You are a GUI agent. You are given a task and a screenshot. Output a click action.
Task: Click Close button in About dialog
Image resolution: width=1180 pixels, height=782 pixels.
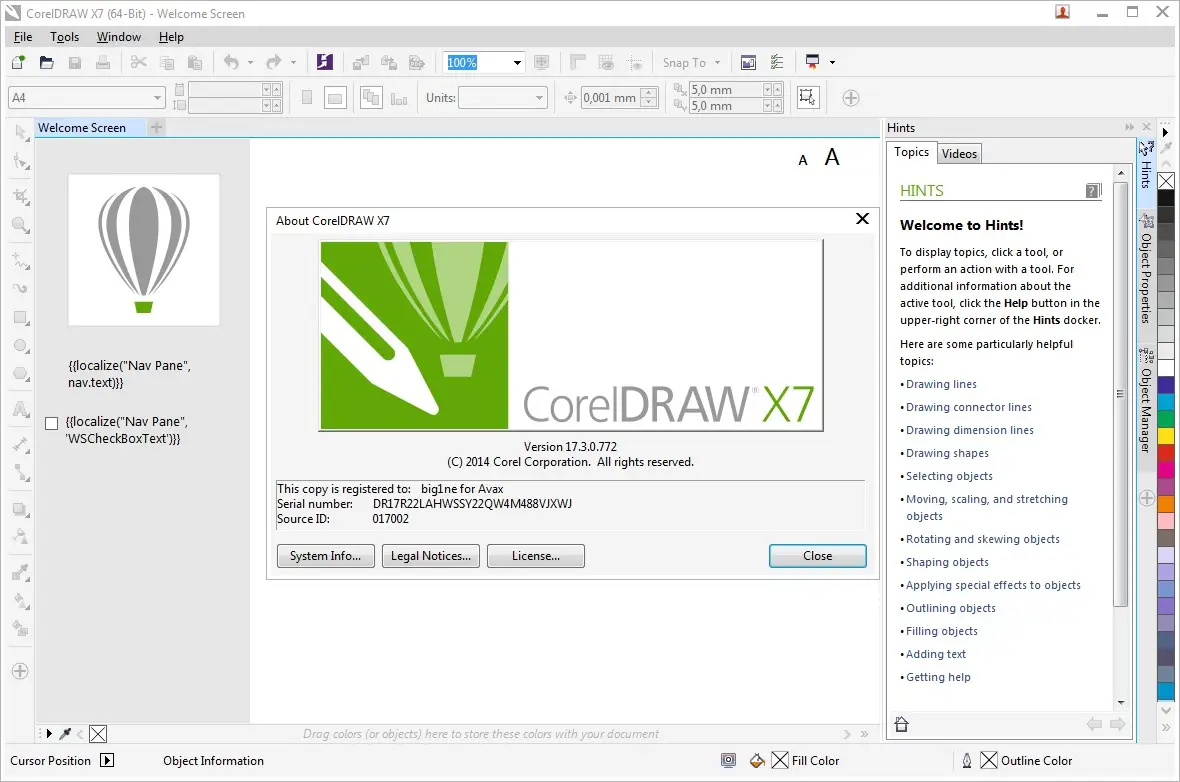coord(817,555)
